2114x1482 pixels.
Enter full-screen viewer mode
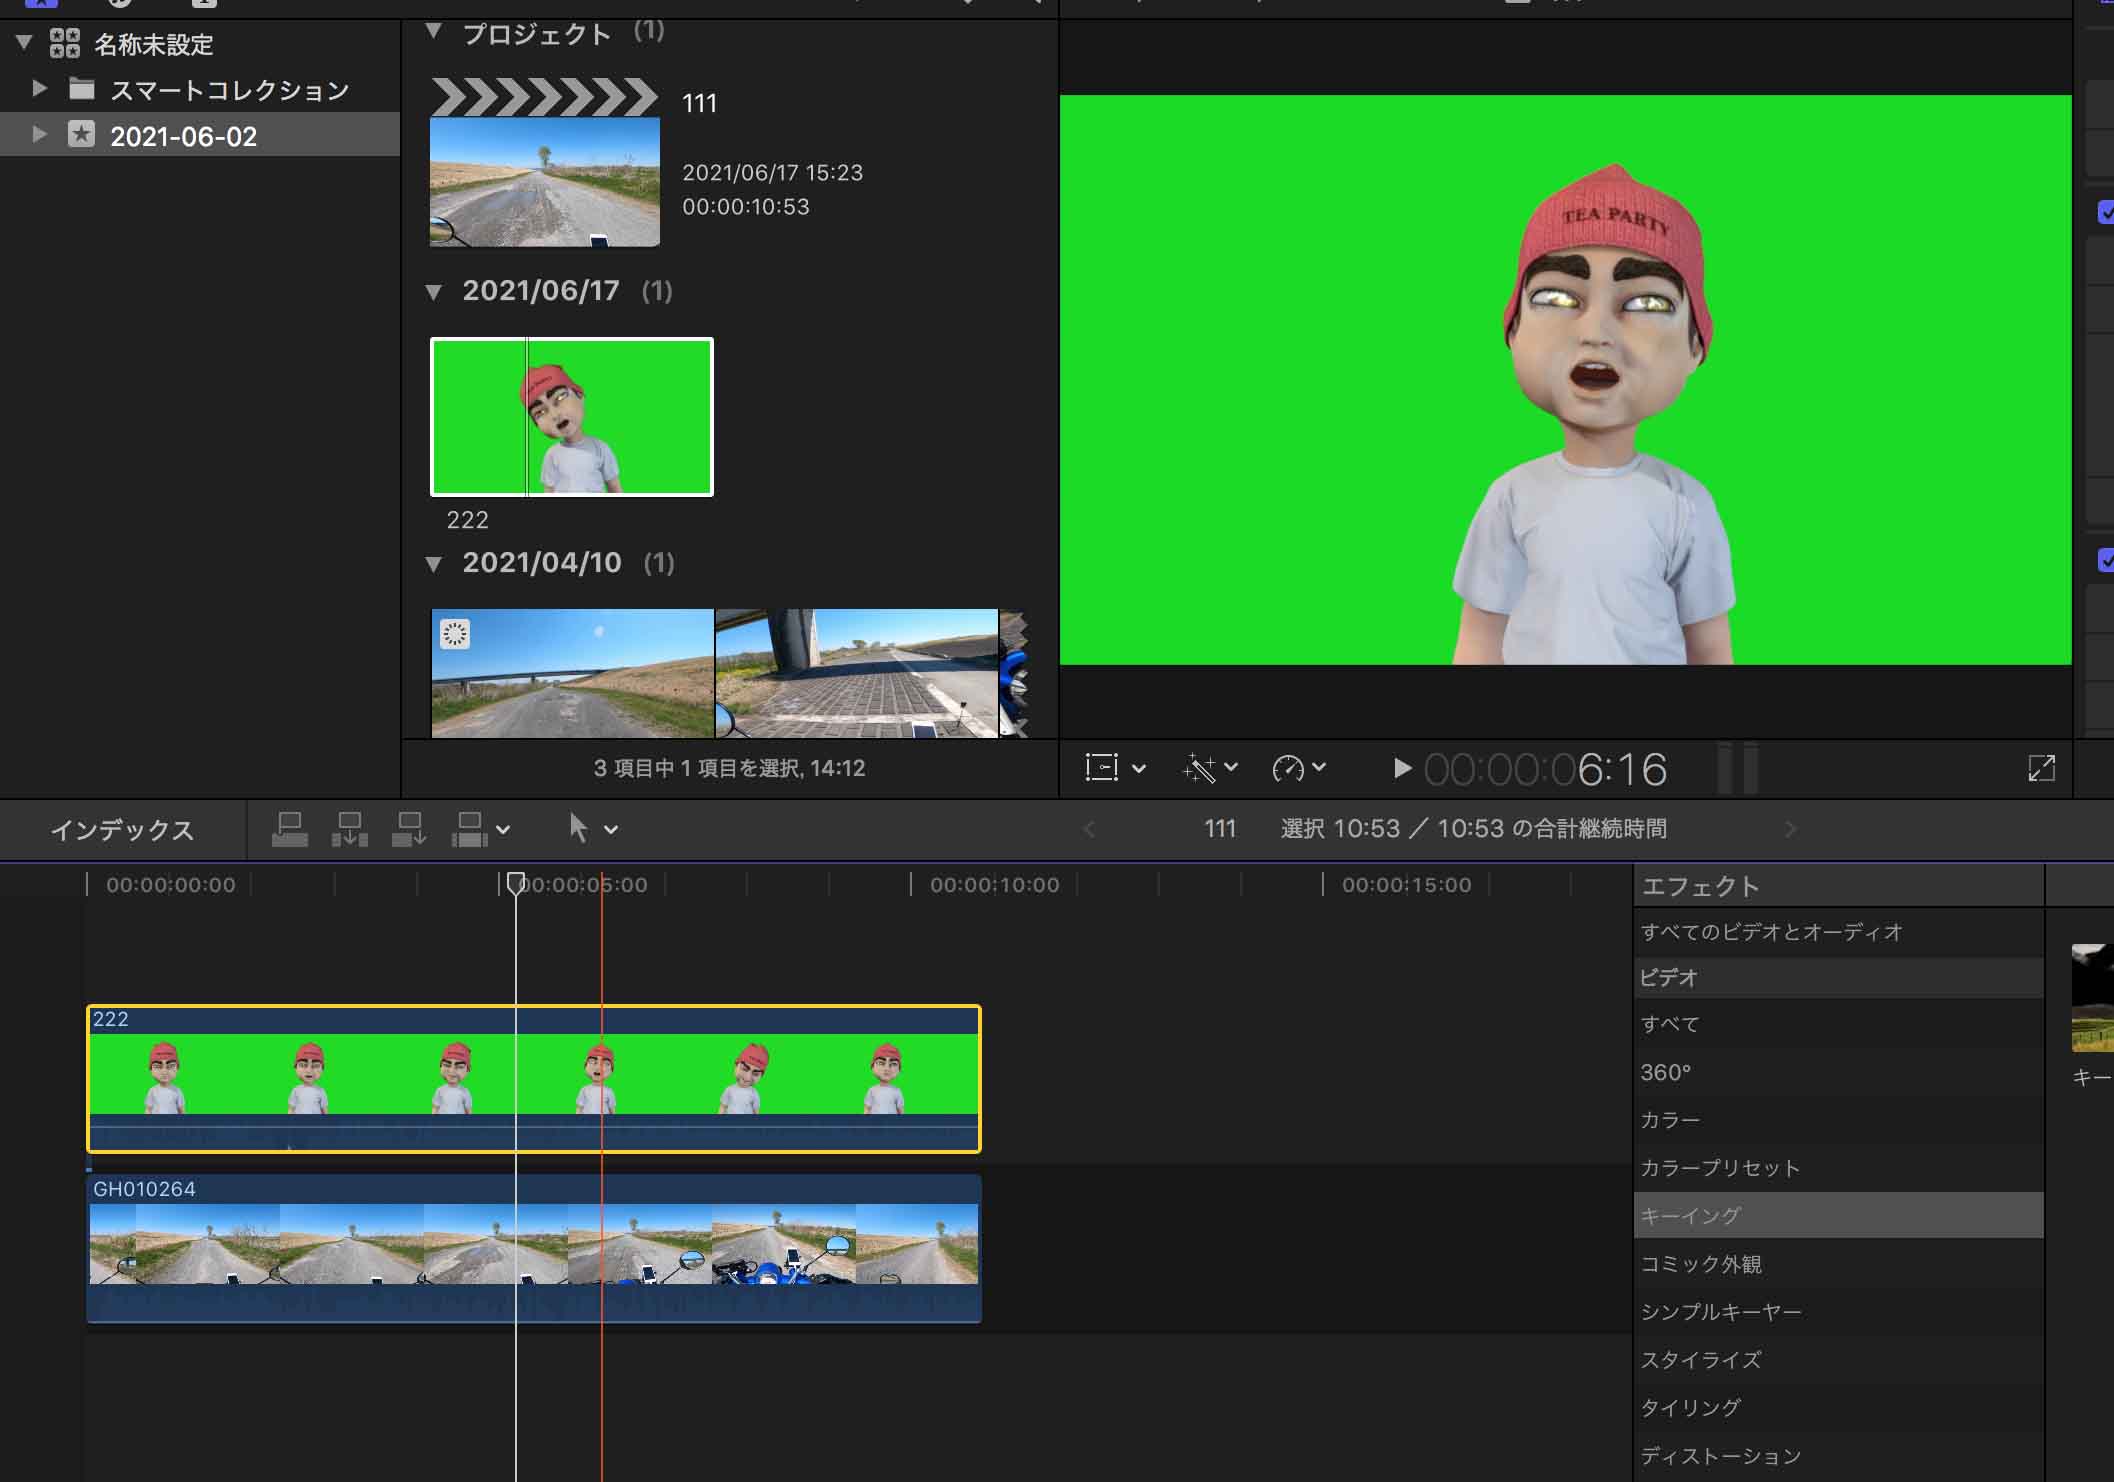2041,768
